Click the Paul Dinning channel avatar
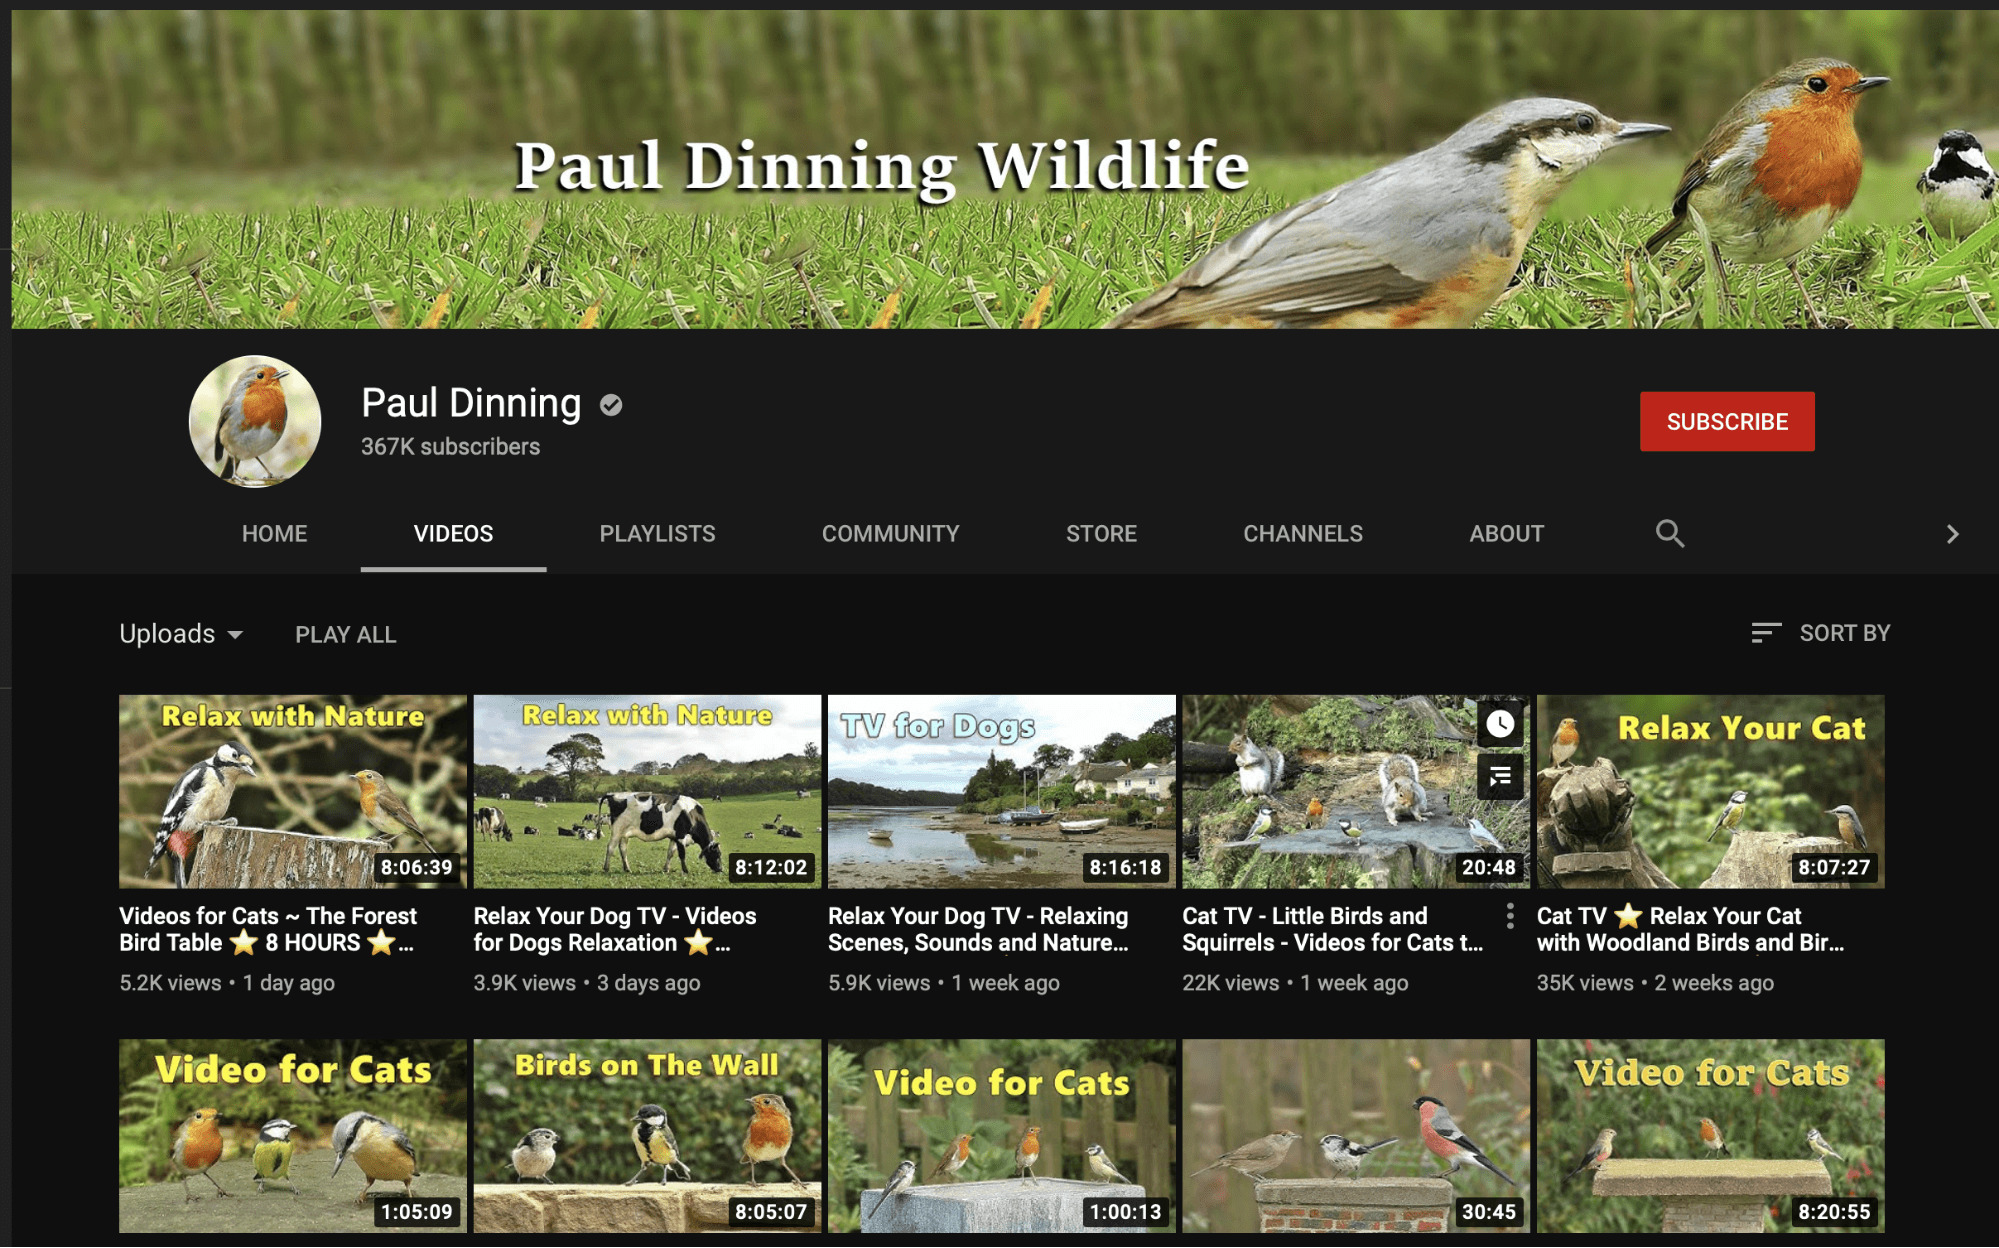The height and width of the screenshot is (1248, 1999). (x=255, y=423)
